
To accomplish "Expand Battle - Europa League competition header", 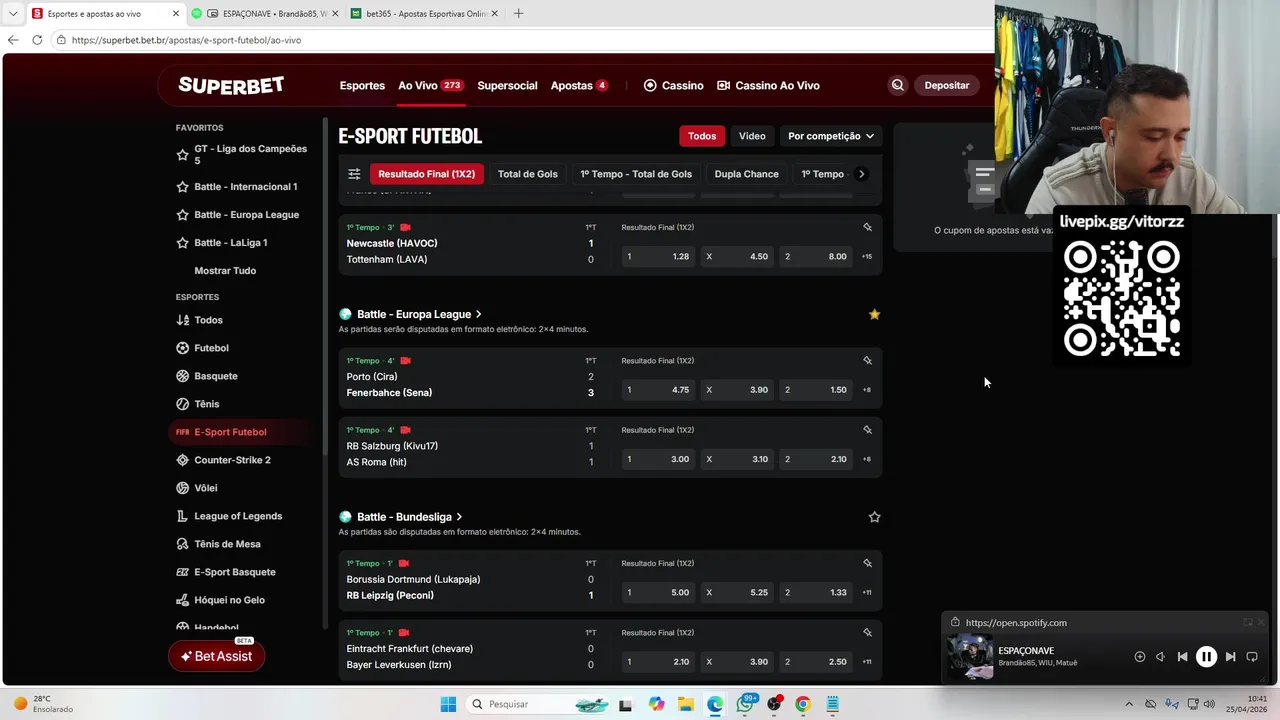I will 419,314.
